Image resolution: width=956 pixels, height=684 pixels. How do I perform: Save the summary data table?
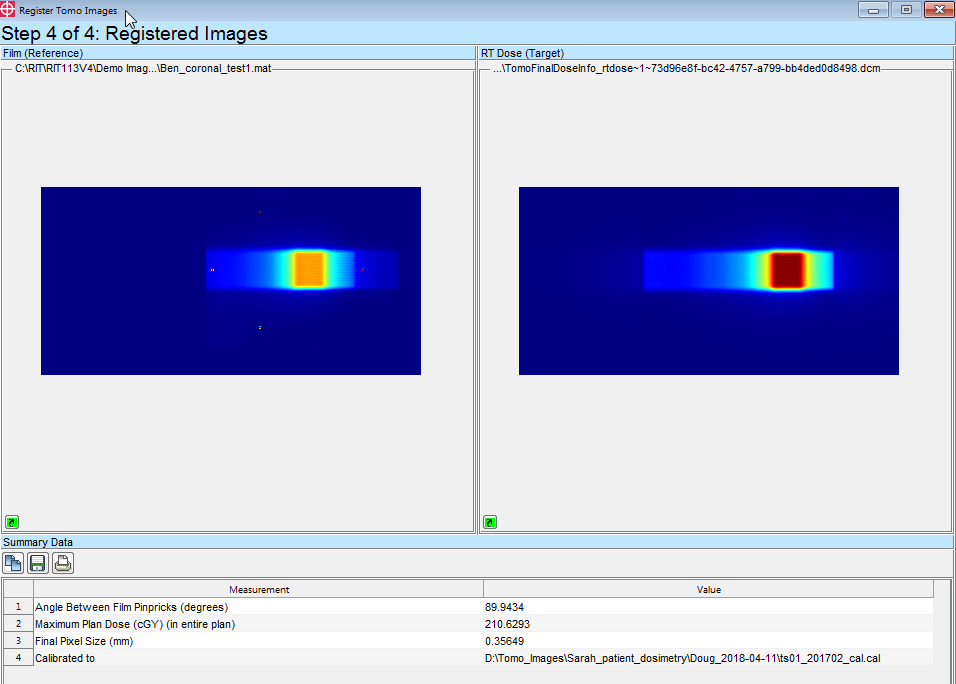pyautogui.click(x=38, y=563)
